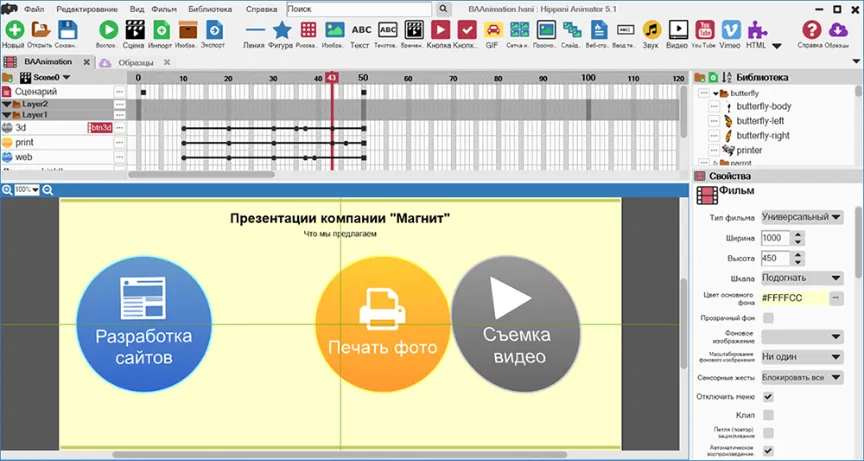Click the Сцена clapperboard toolbar icon
This screenshot has height=461, width=864.
(x=134, y=30)
